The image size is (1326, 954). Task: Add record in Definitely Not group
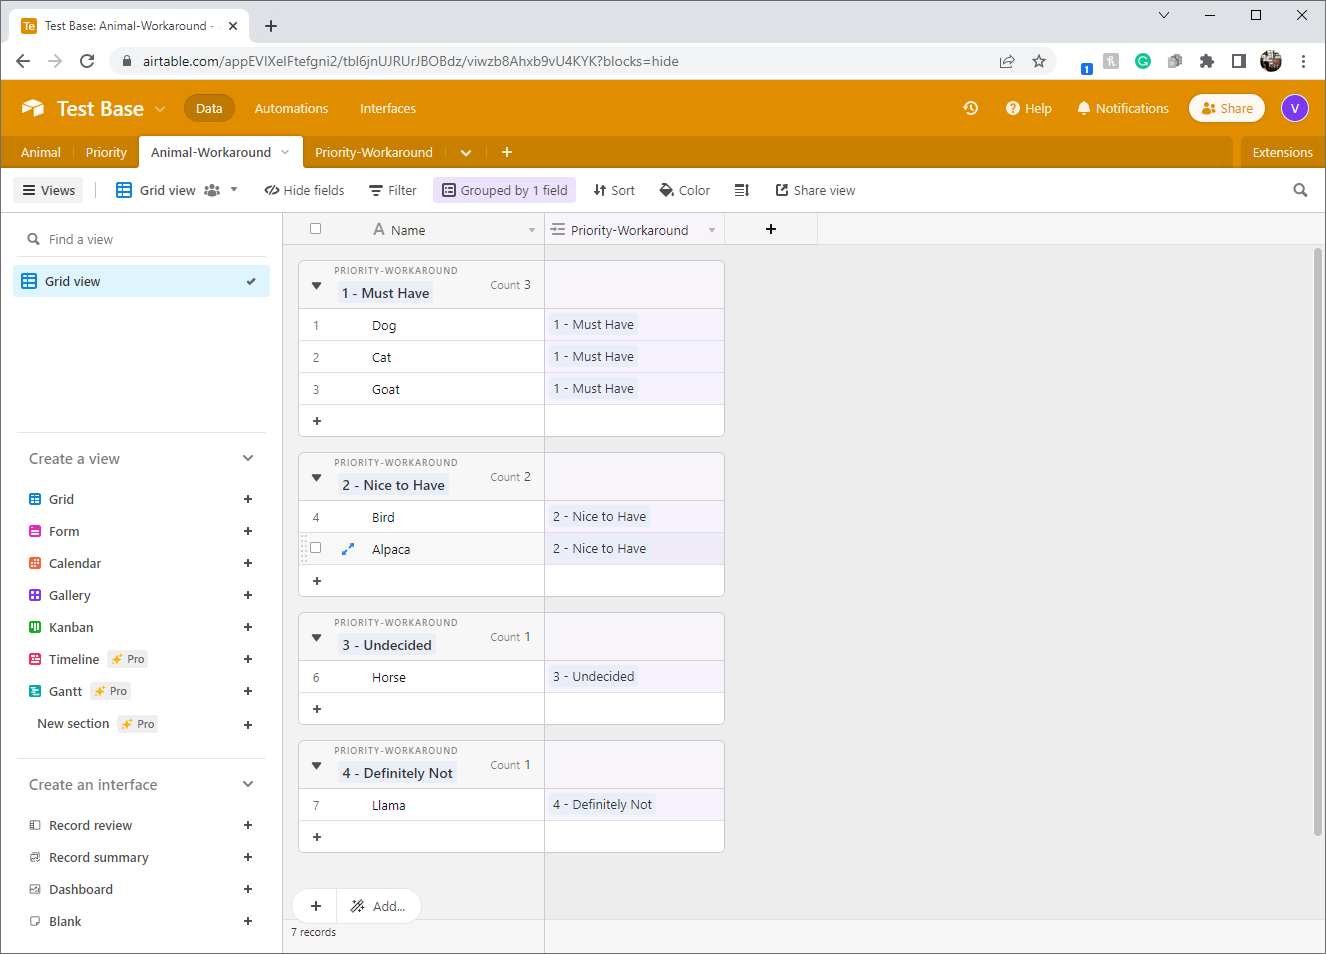tap(317, 837)
